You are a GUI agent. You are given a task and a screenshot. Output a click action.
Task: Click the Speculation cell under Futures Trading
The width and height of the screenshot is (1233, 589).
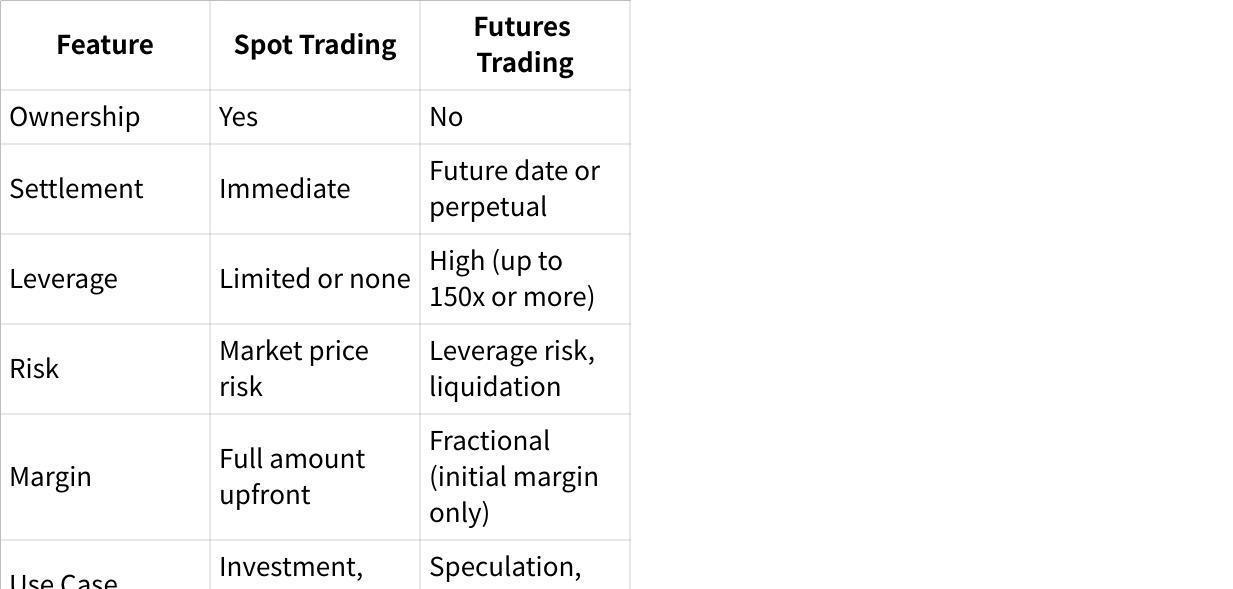(x=505, y=567)
